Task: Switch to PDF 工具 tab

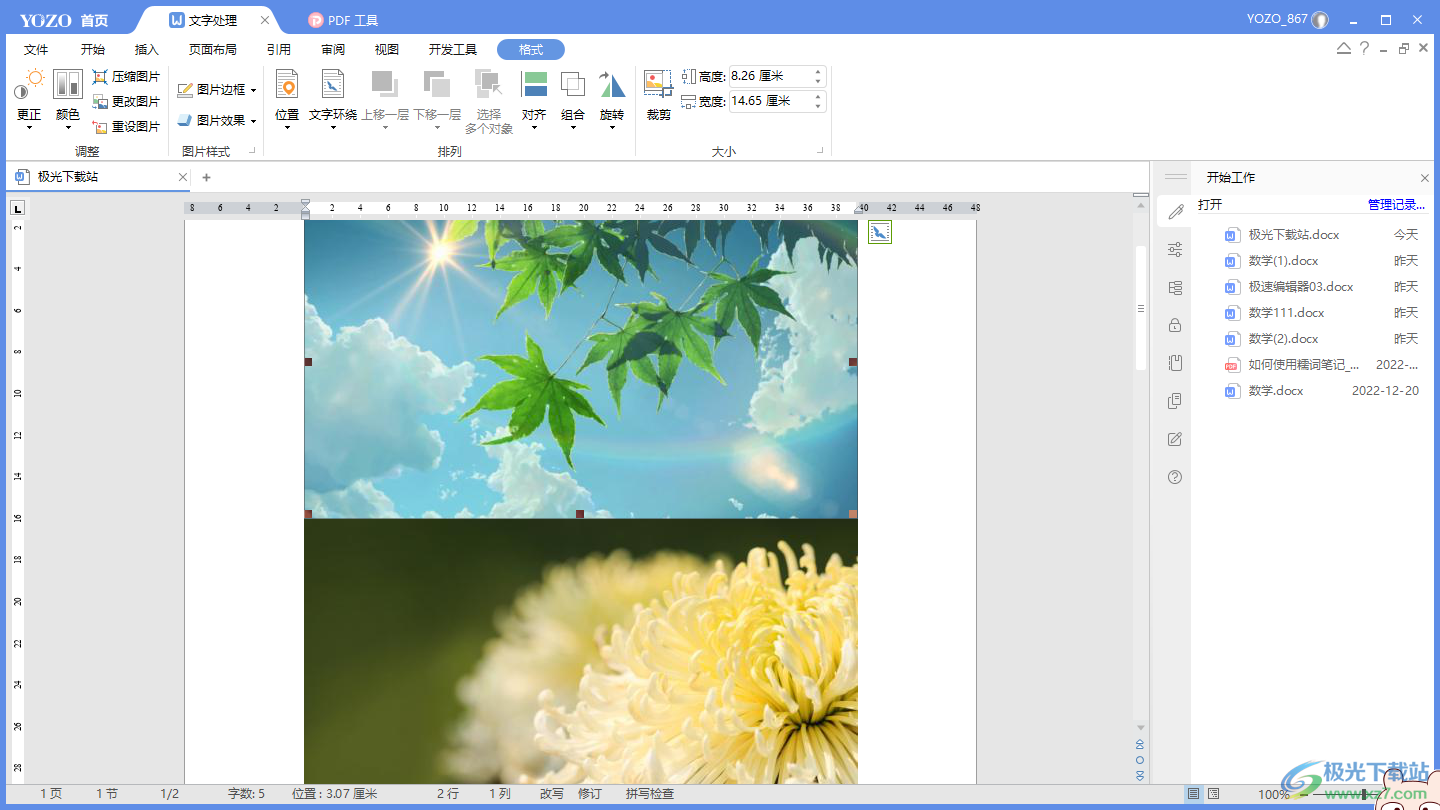Action: pyautogui.click(x=343, y=20)
